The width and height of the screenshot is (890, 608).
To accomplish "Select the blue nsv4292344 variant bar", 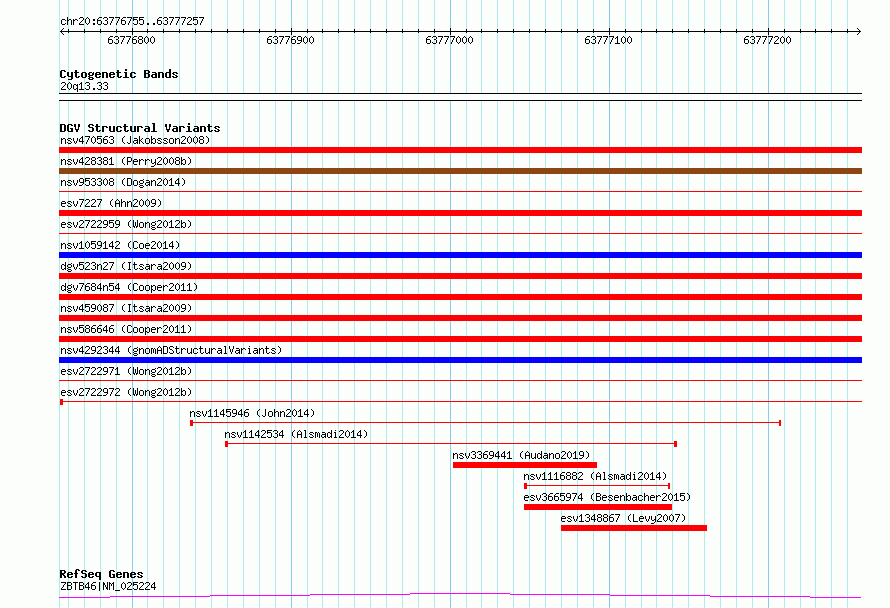I will click(x=460, y=360).
